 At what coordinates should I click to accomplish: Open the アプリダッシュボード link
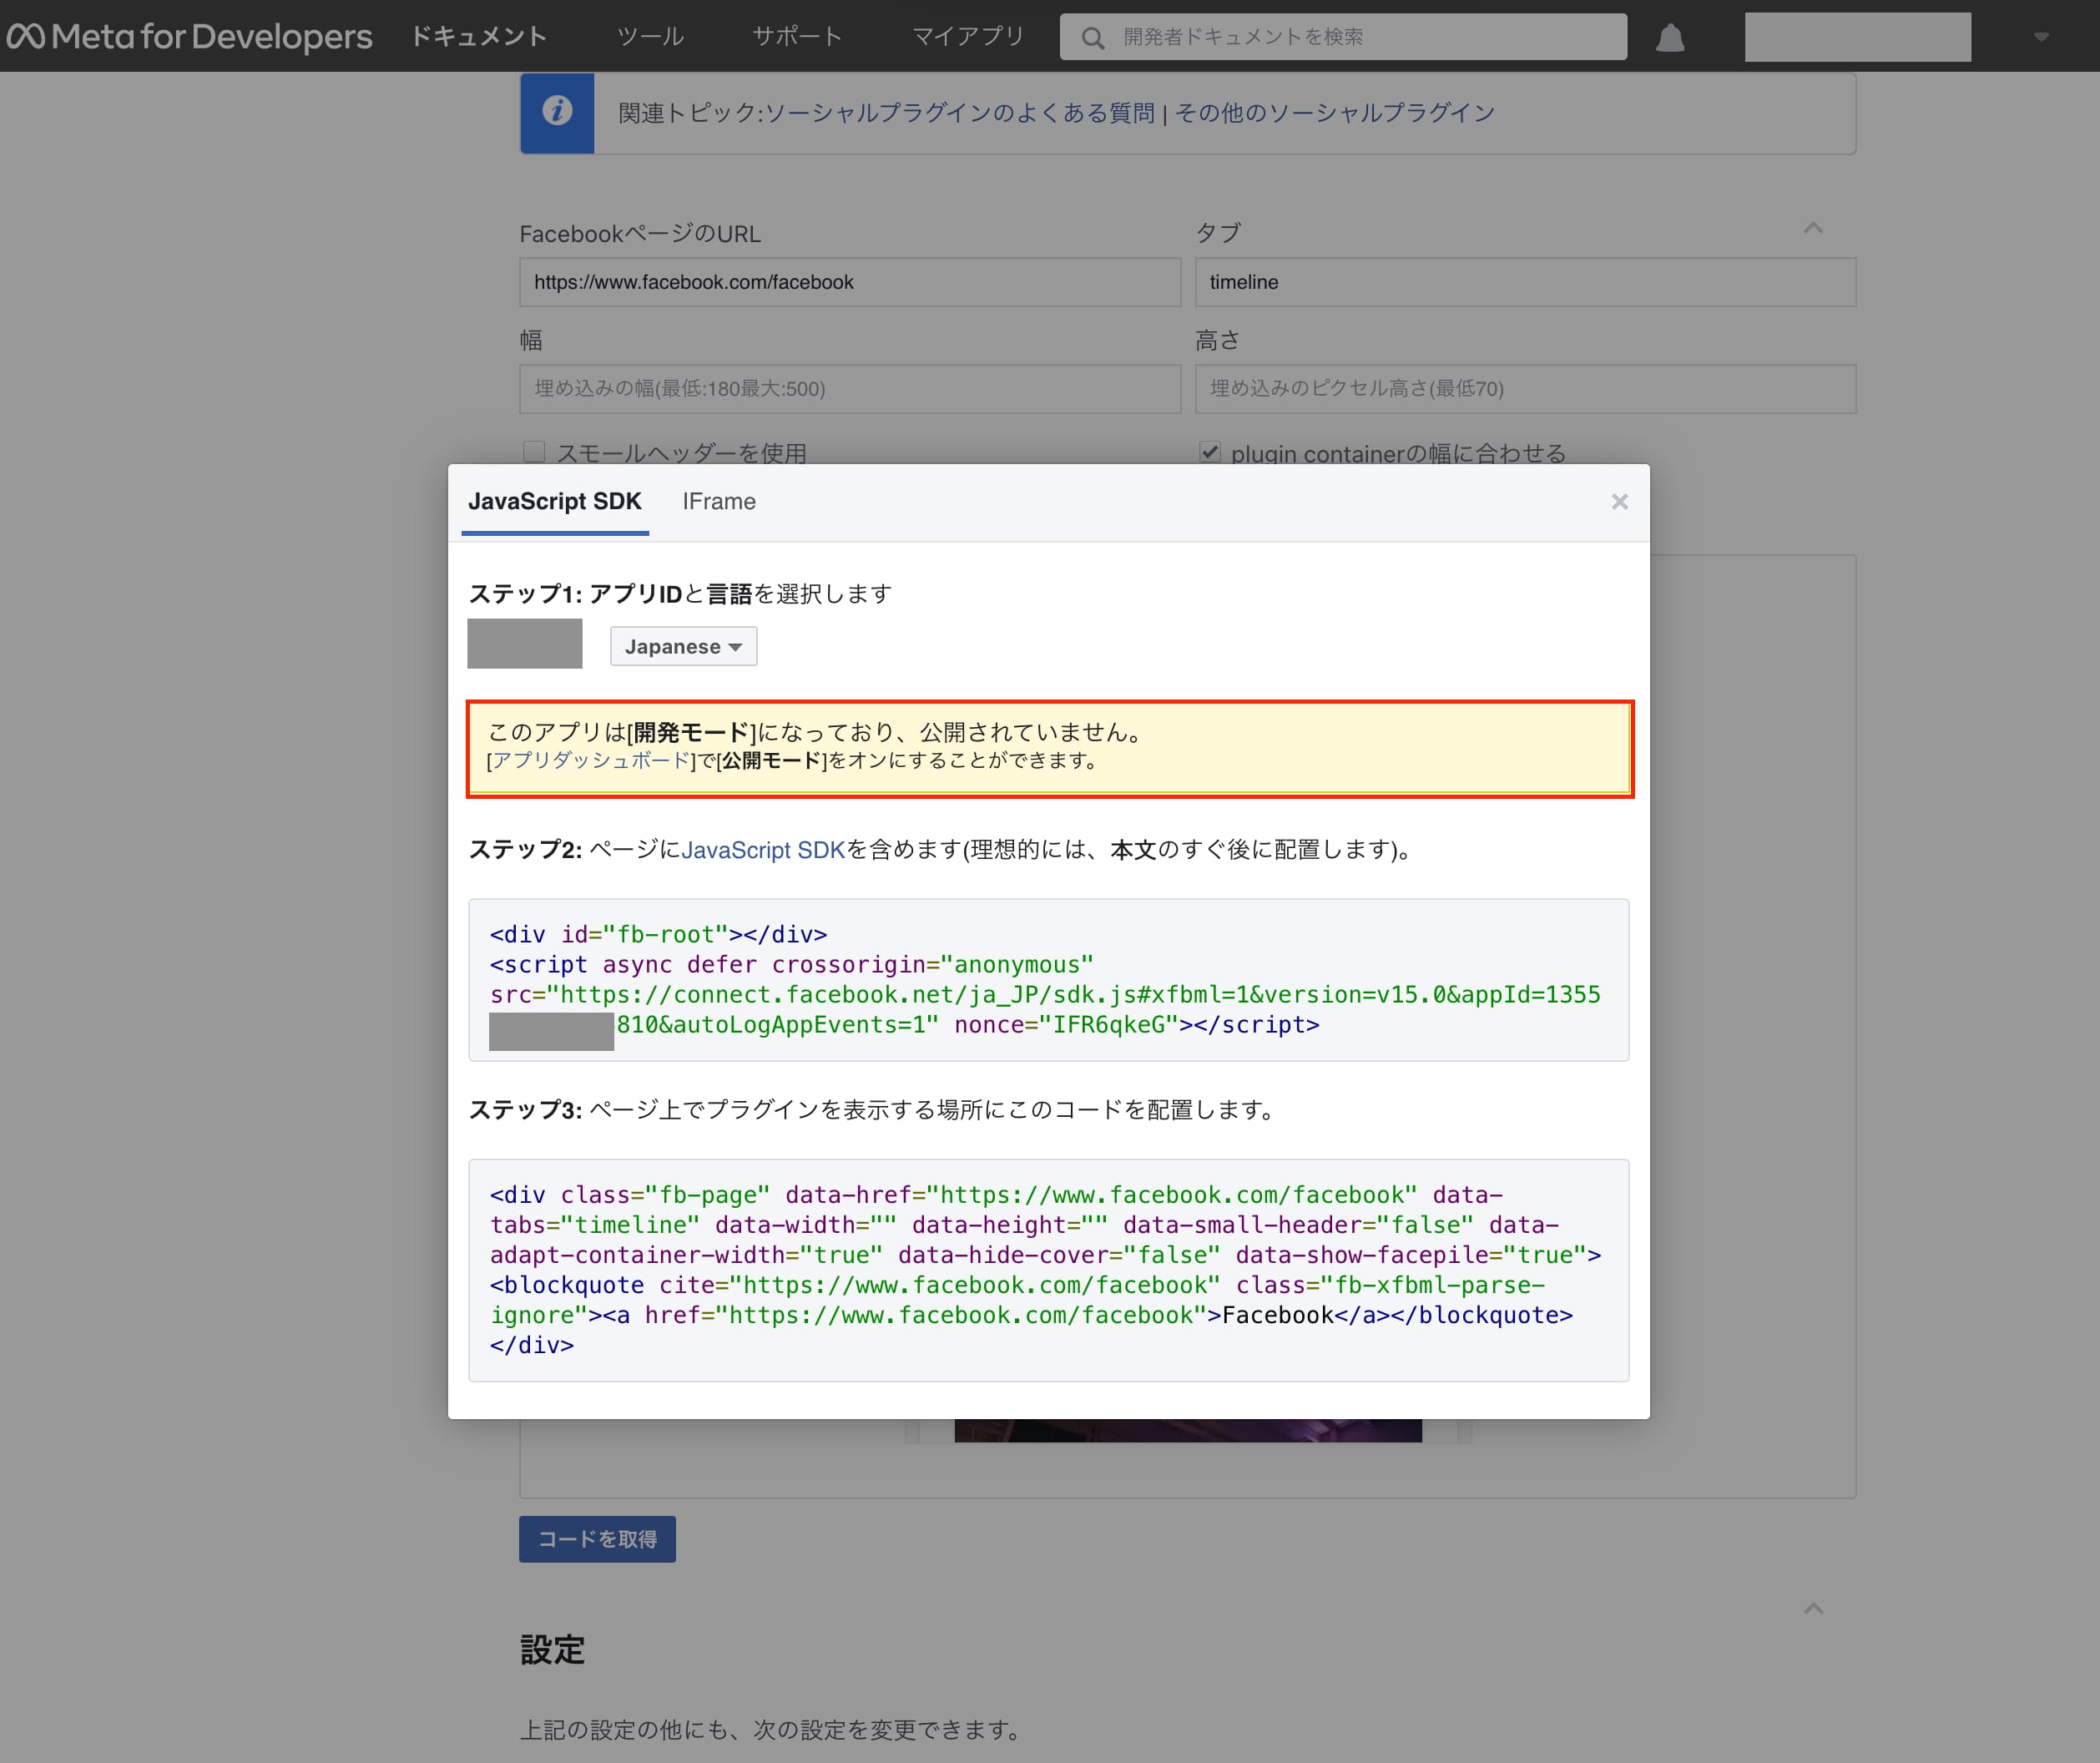pyautogui.click(x=591, y=761)
